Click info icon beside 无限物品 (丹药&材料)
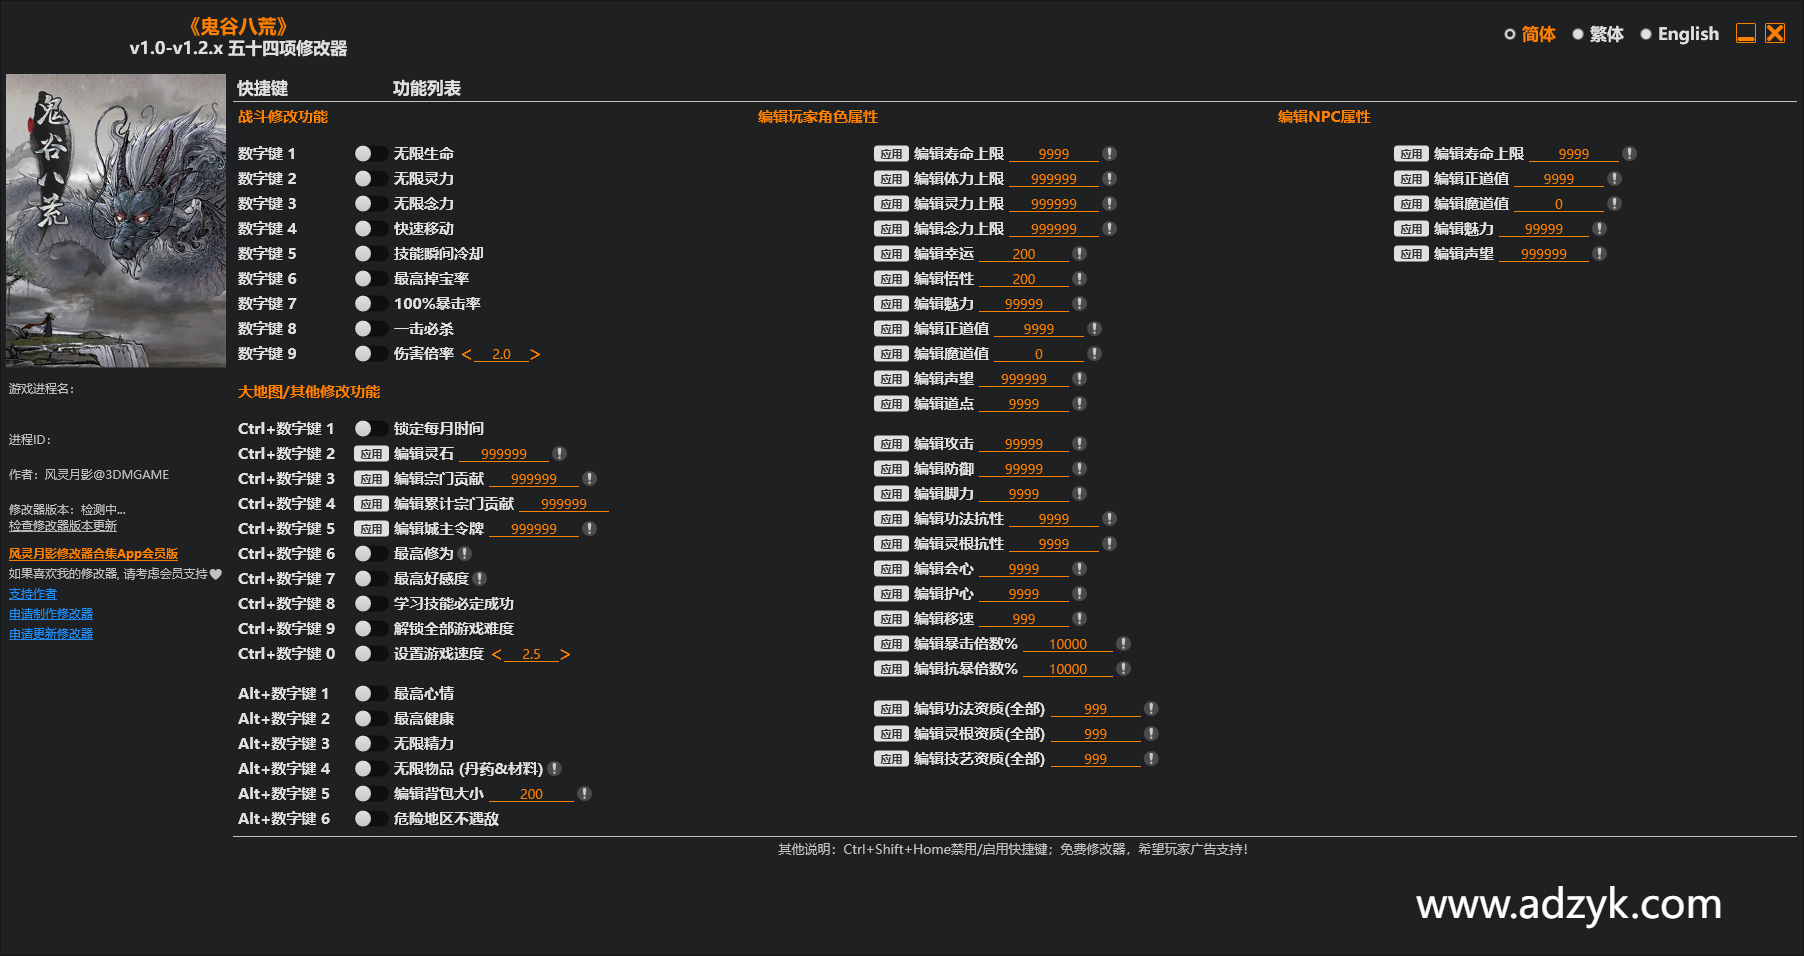 coord(555,769)
